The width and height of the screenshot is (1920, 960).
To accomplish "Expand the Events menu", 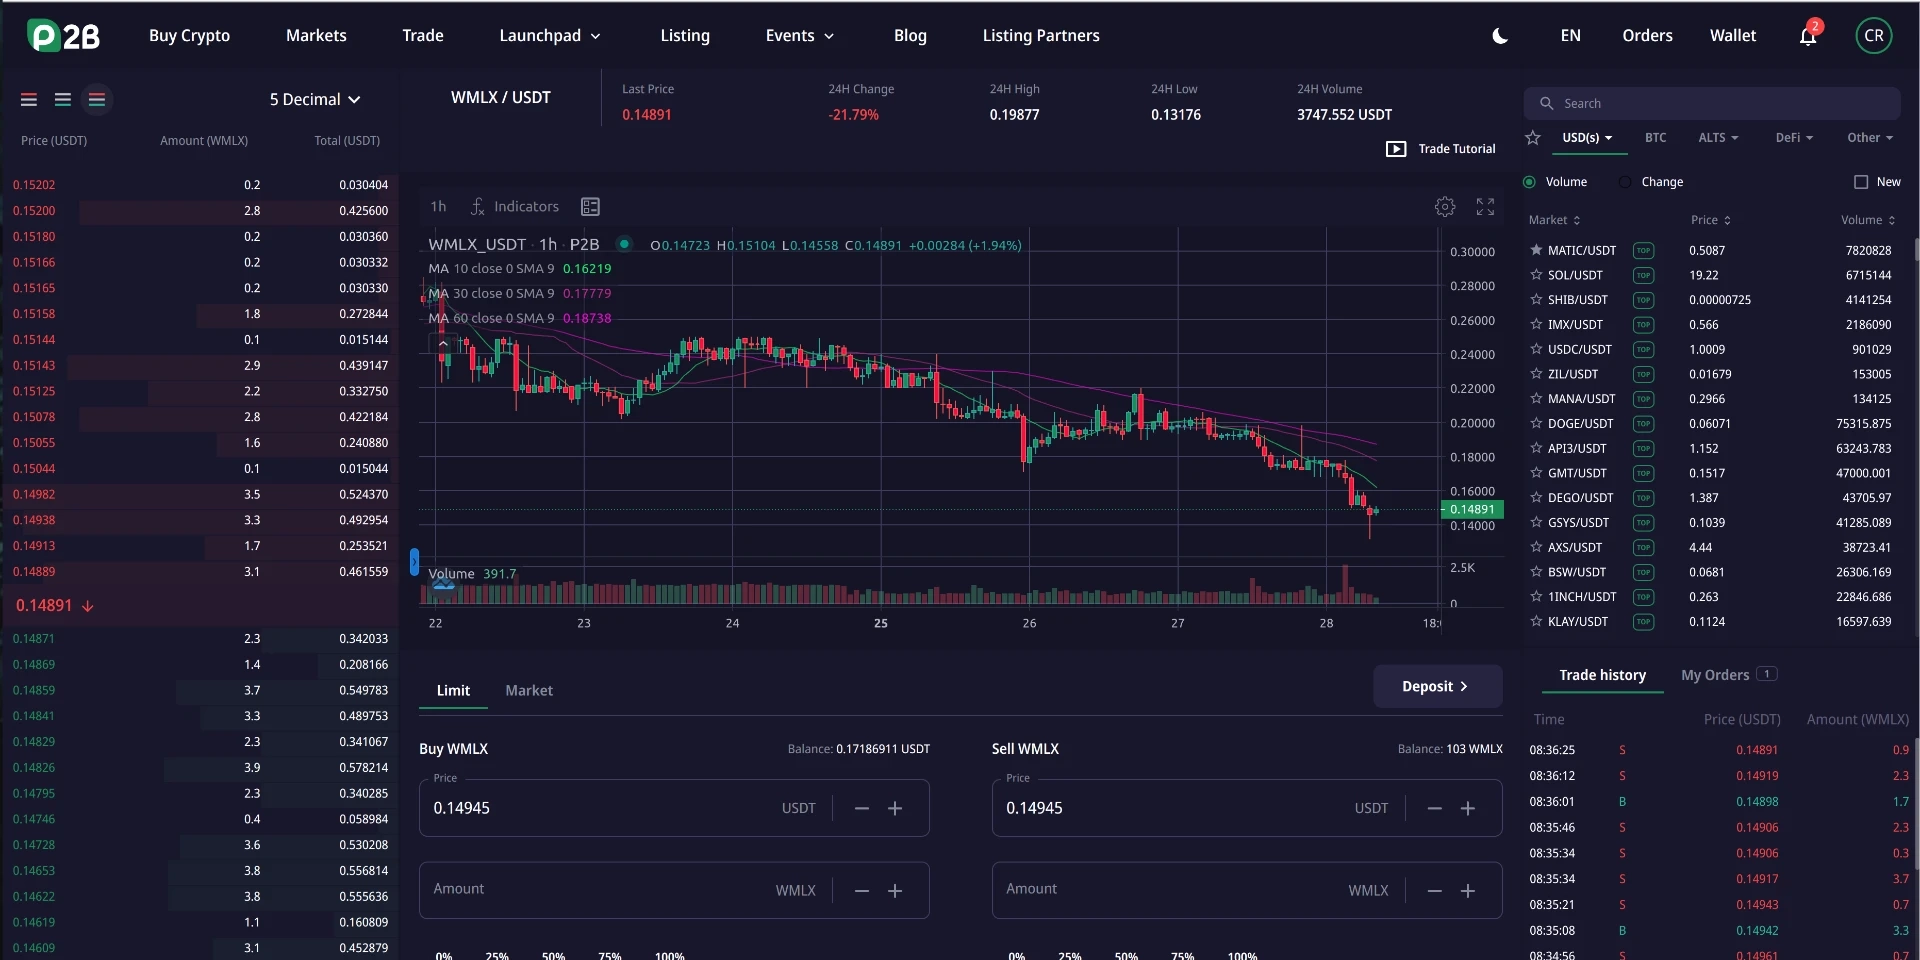I will click(x=799, y=36).
